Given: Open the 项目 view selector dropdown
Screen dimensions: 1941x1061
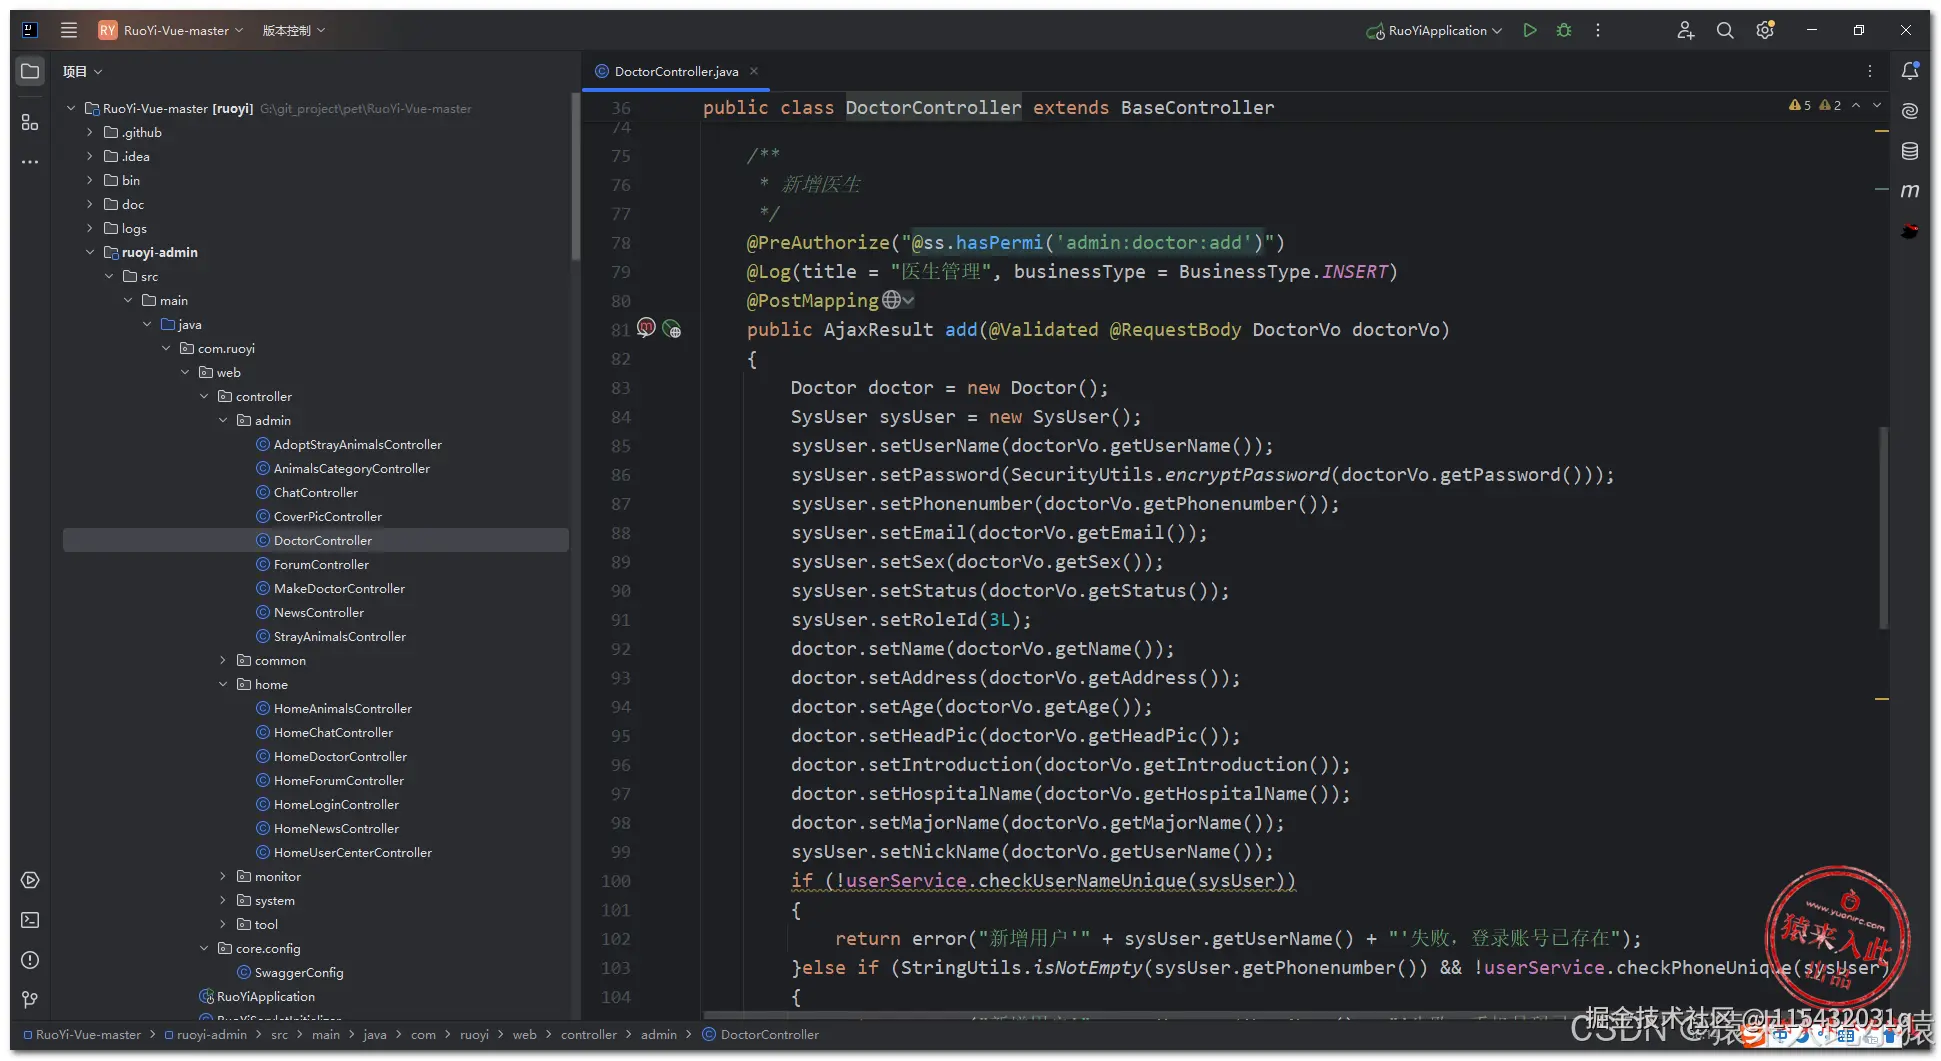Looking at the screenshot, I should [82, 71].
